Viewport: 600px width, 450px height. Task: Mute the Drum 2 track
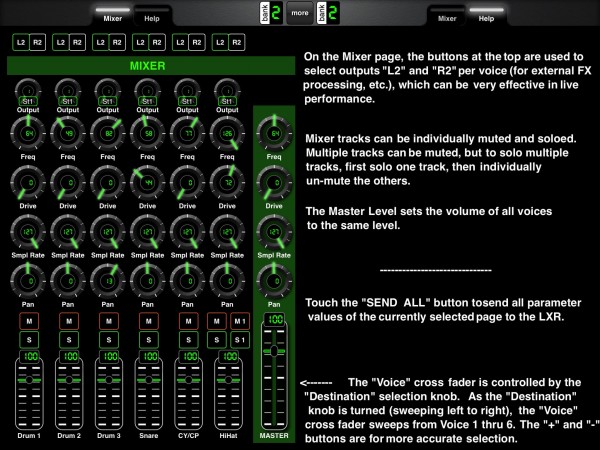[x=69, y=321]
